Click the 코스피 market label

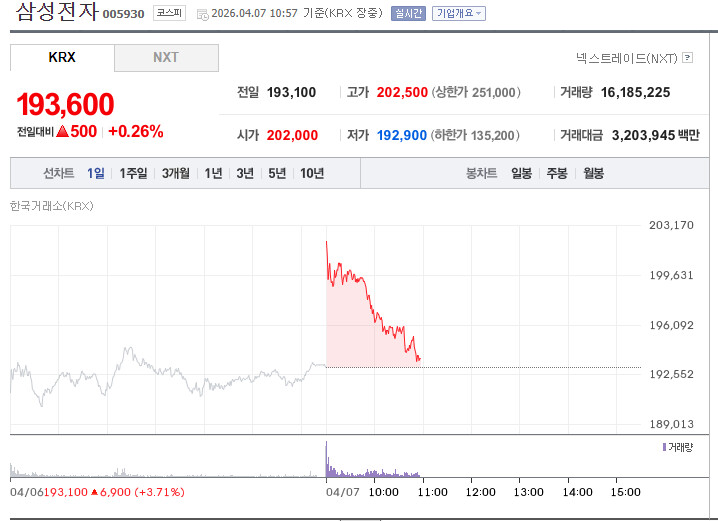pos(169,13)
